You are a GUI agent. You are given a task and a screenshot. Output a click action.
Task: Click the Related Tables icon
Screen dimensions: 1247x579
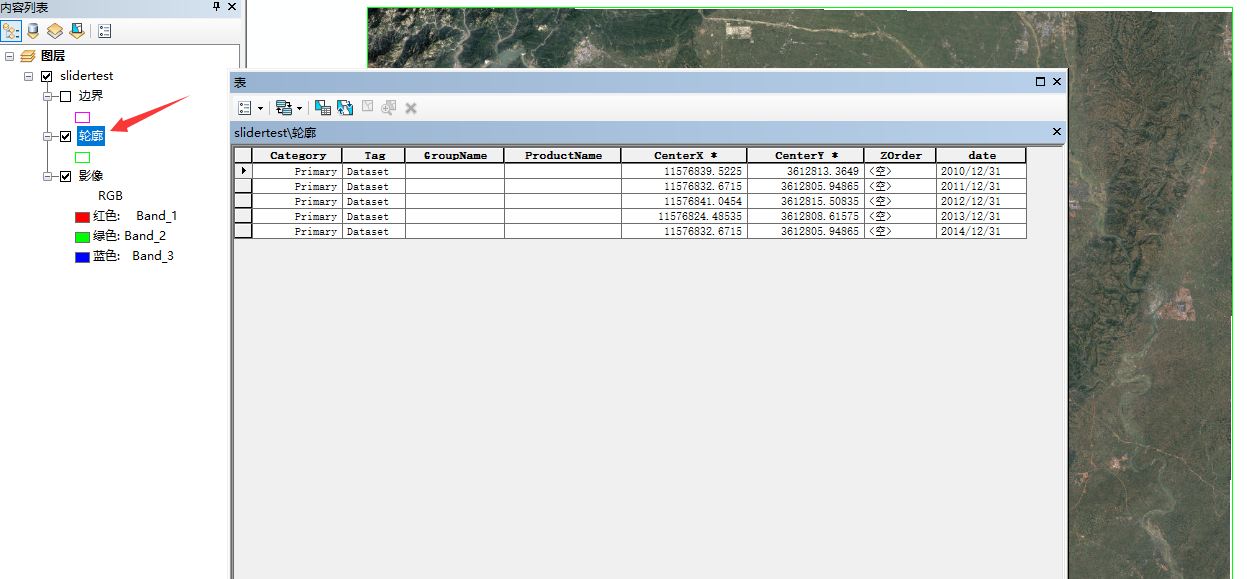point(284,107)
